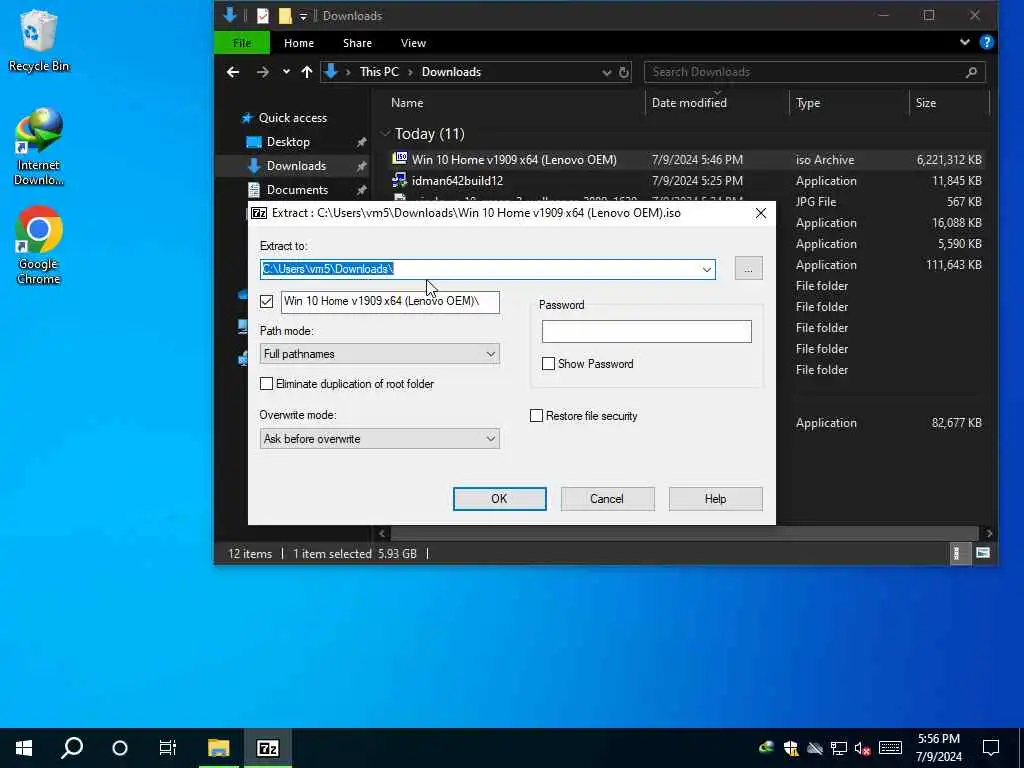Viewport: 1024px width, 768px height.
Task: Sort by Name column header
Action: (x=407, y=103)
